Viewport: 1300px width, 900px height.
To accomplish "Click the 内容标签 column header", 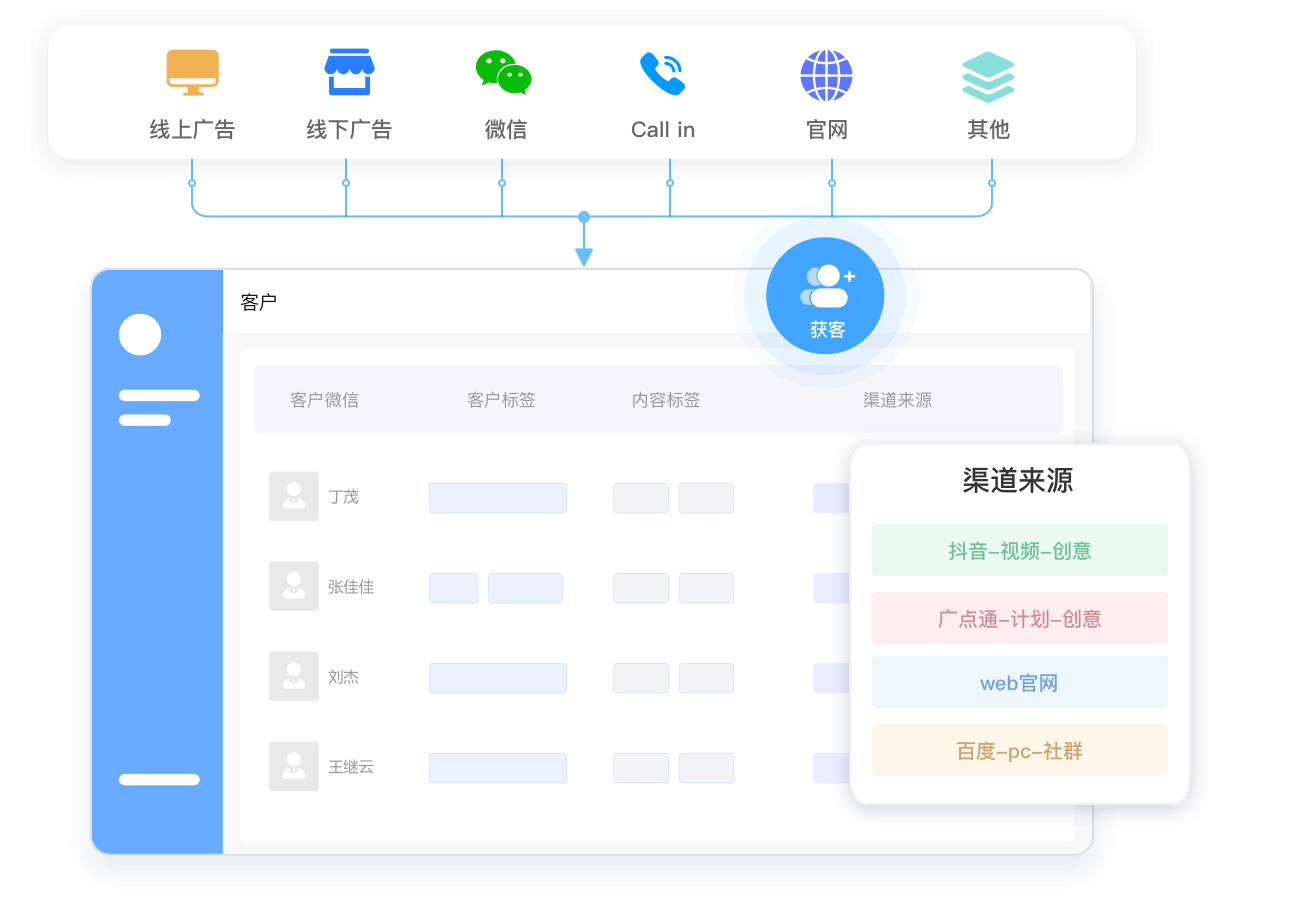I will coord(666,400).
